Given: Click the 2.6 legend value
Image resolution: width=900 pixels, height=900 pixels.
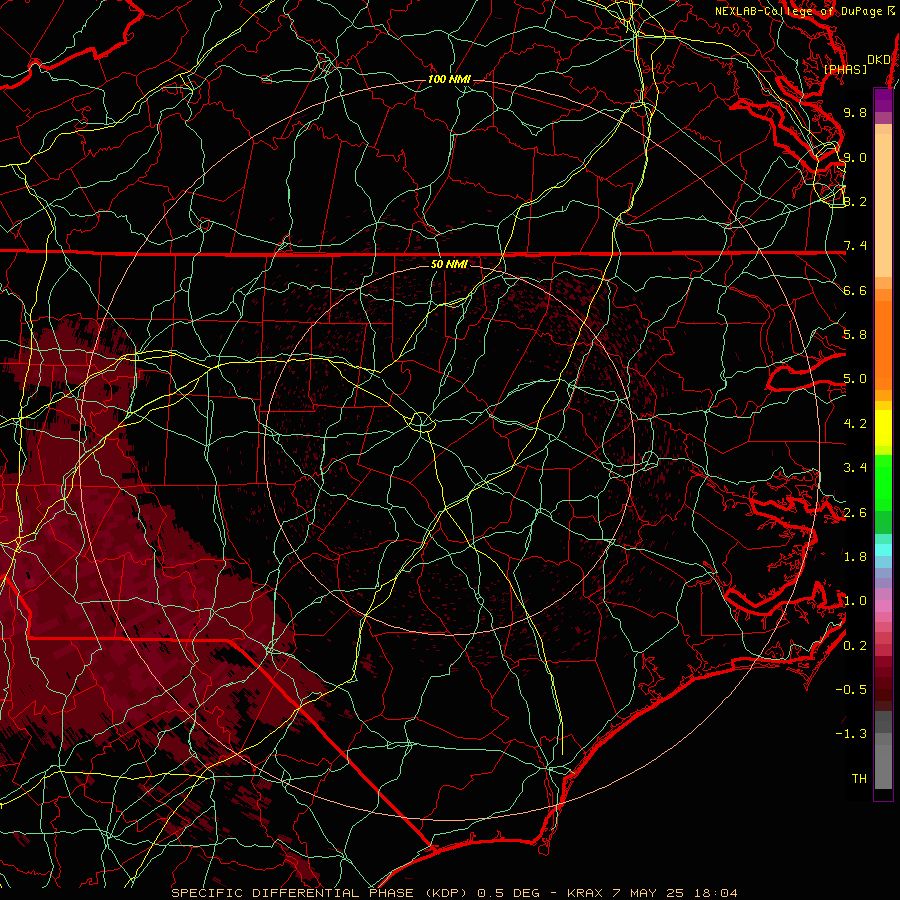Looking at the screenshot, I should tap(855, 513).
